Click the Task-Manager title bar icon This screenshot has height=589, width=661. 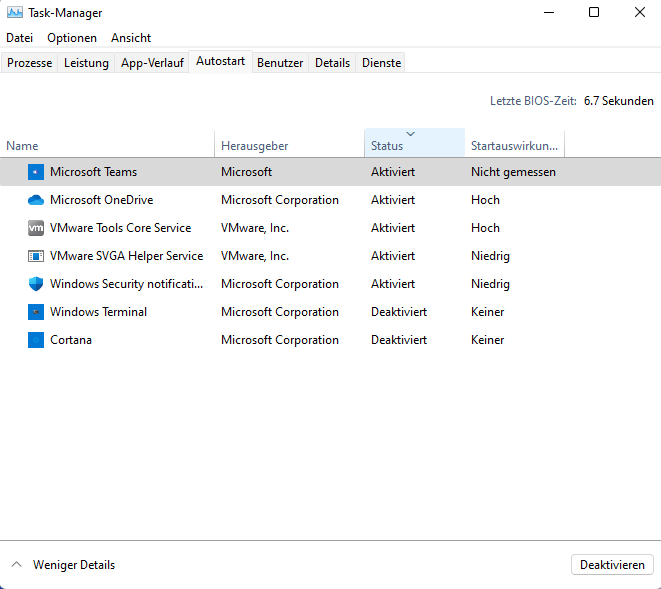tap(15, 13)
